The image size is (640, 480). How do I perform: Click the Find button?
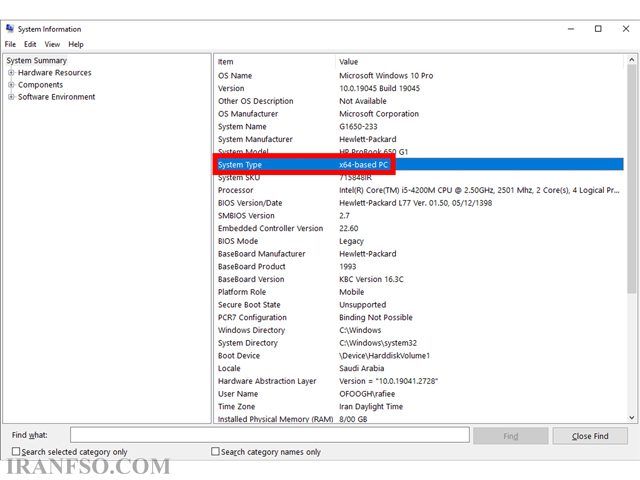(511, 436)
